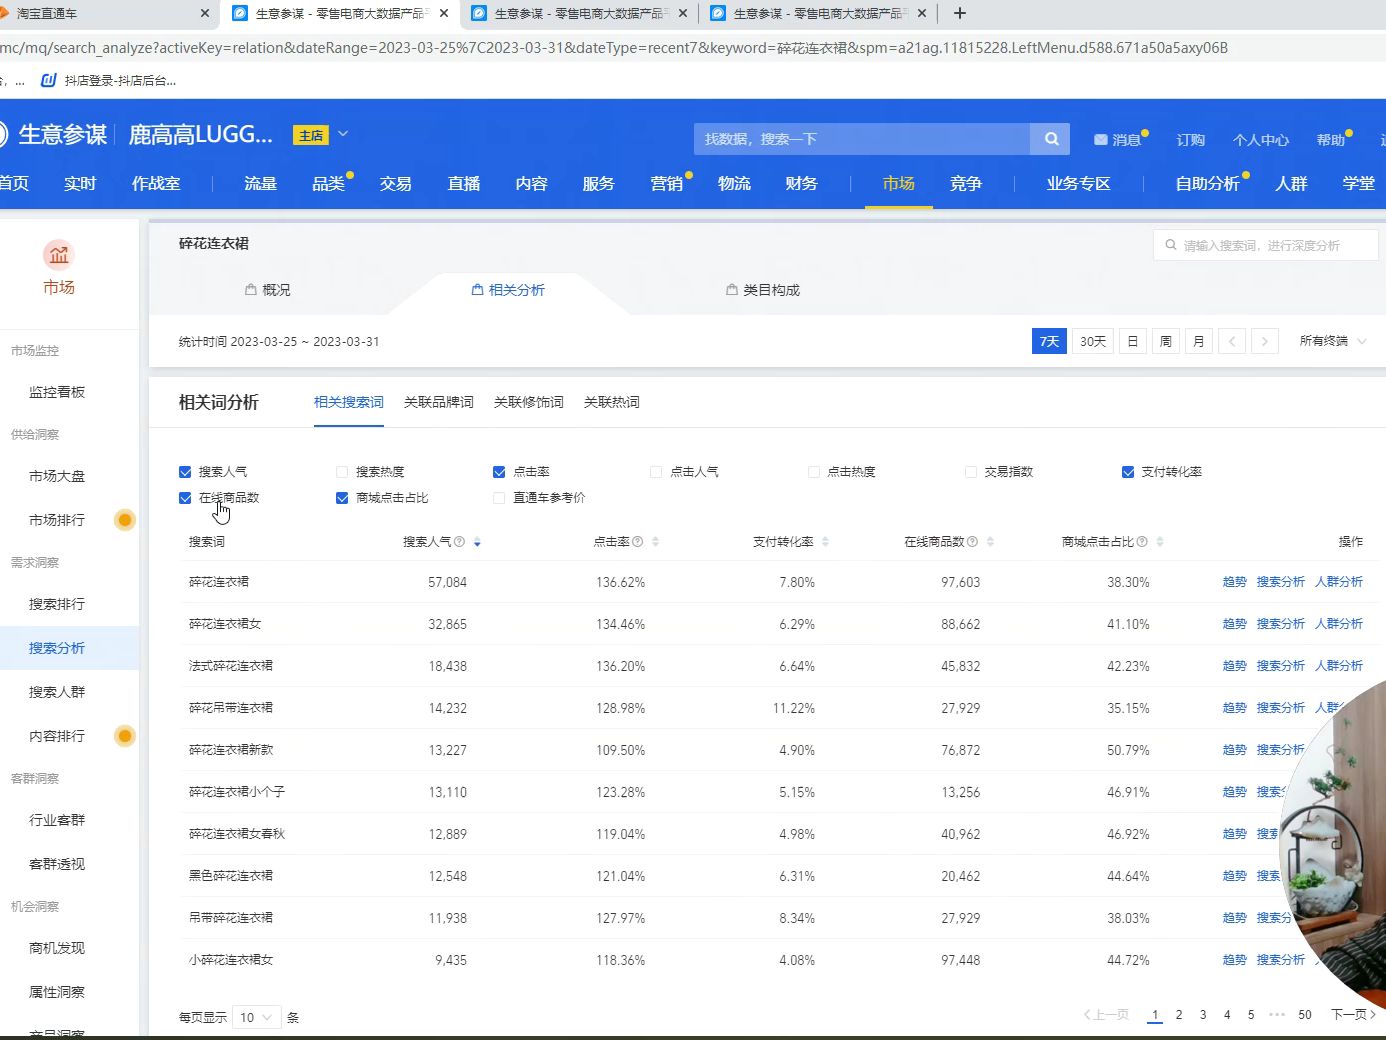Enable the 直通车参考价 checkbox
1386x1040 pixels.
tap(499, 498)
